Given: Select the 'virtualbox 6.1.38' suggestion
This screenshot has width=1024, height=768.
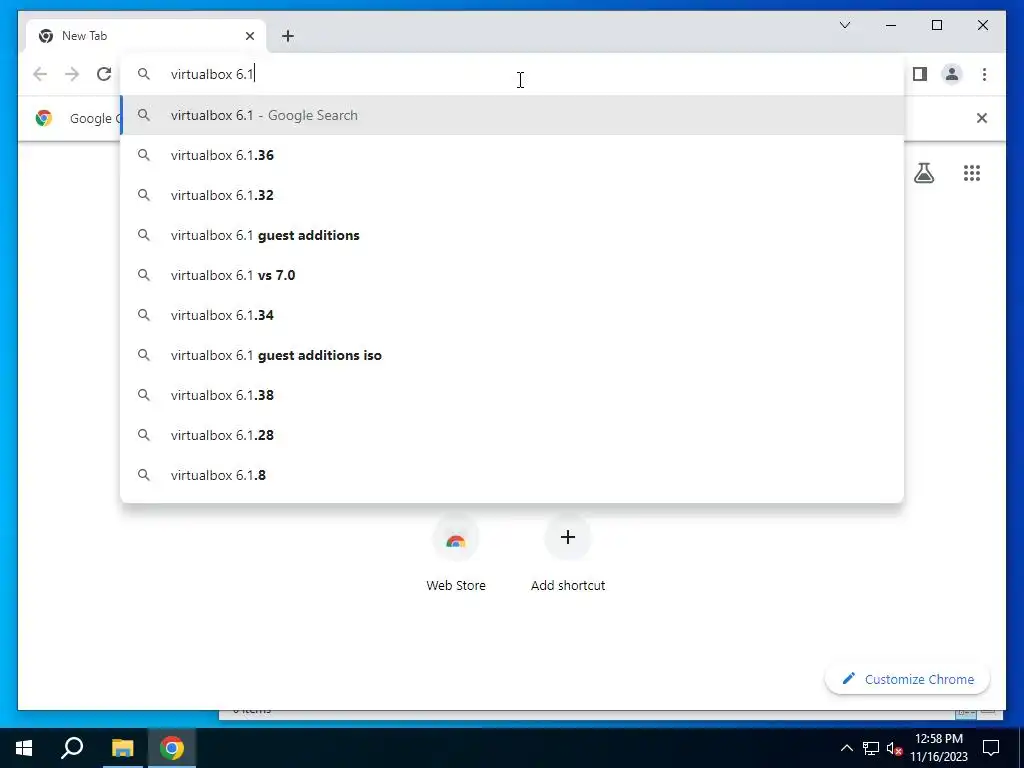Looking at the screenshot, I should 512,395.
